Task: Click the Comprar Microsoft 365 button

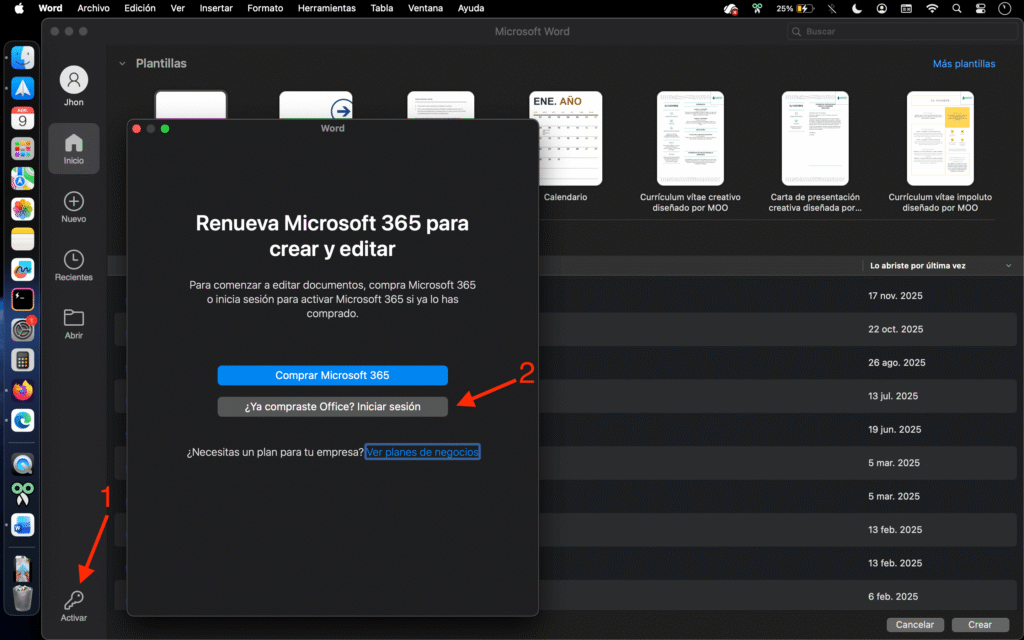Action: click(x=332, y=375)
